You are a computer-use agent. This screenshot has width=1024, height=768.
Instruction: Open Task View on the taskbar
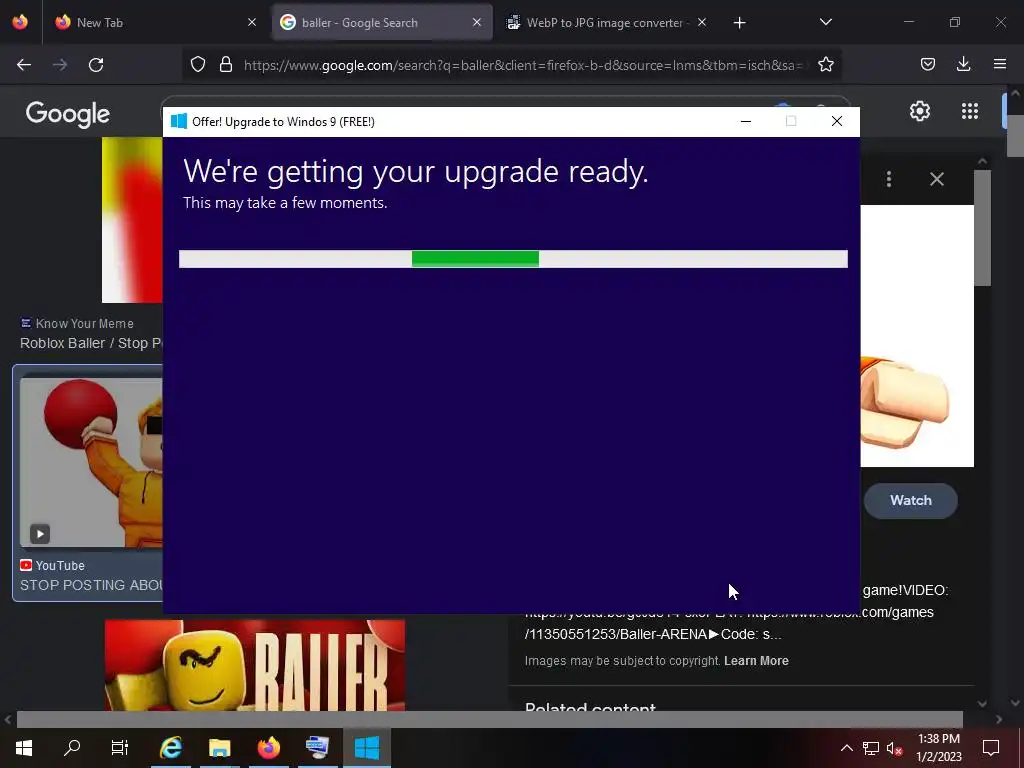pos(120,748)
